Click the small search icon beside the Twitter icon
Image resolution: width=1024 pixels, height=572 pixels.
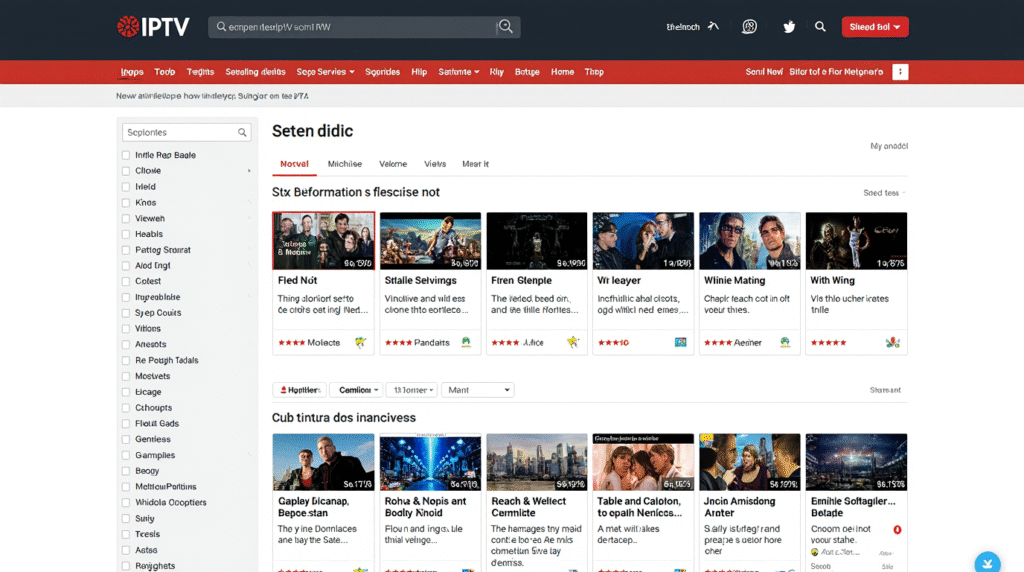pos(820,27)
